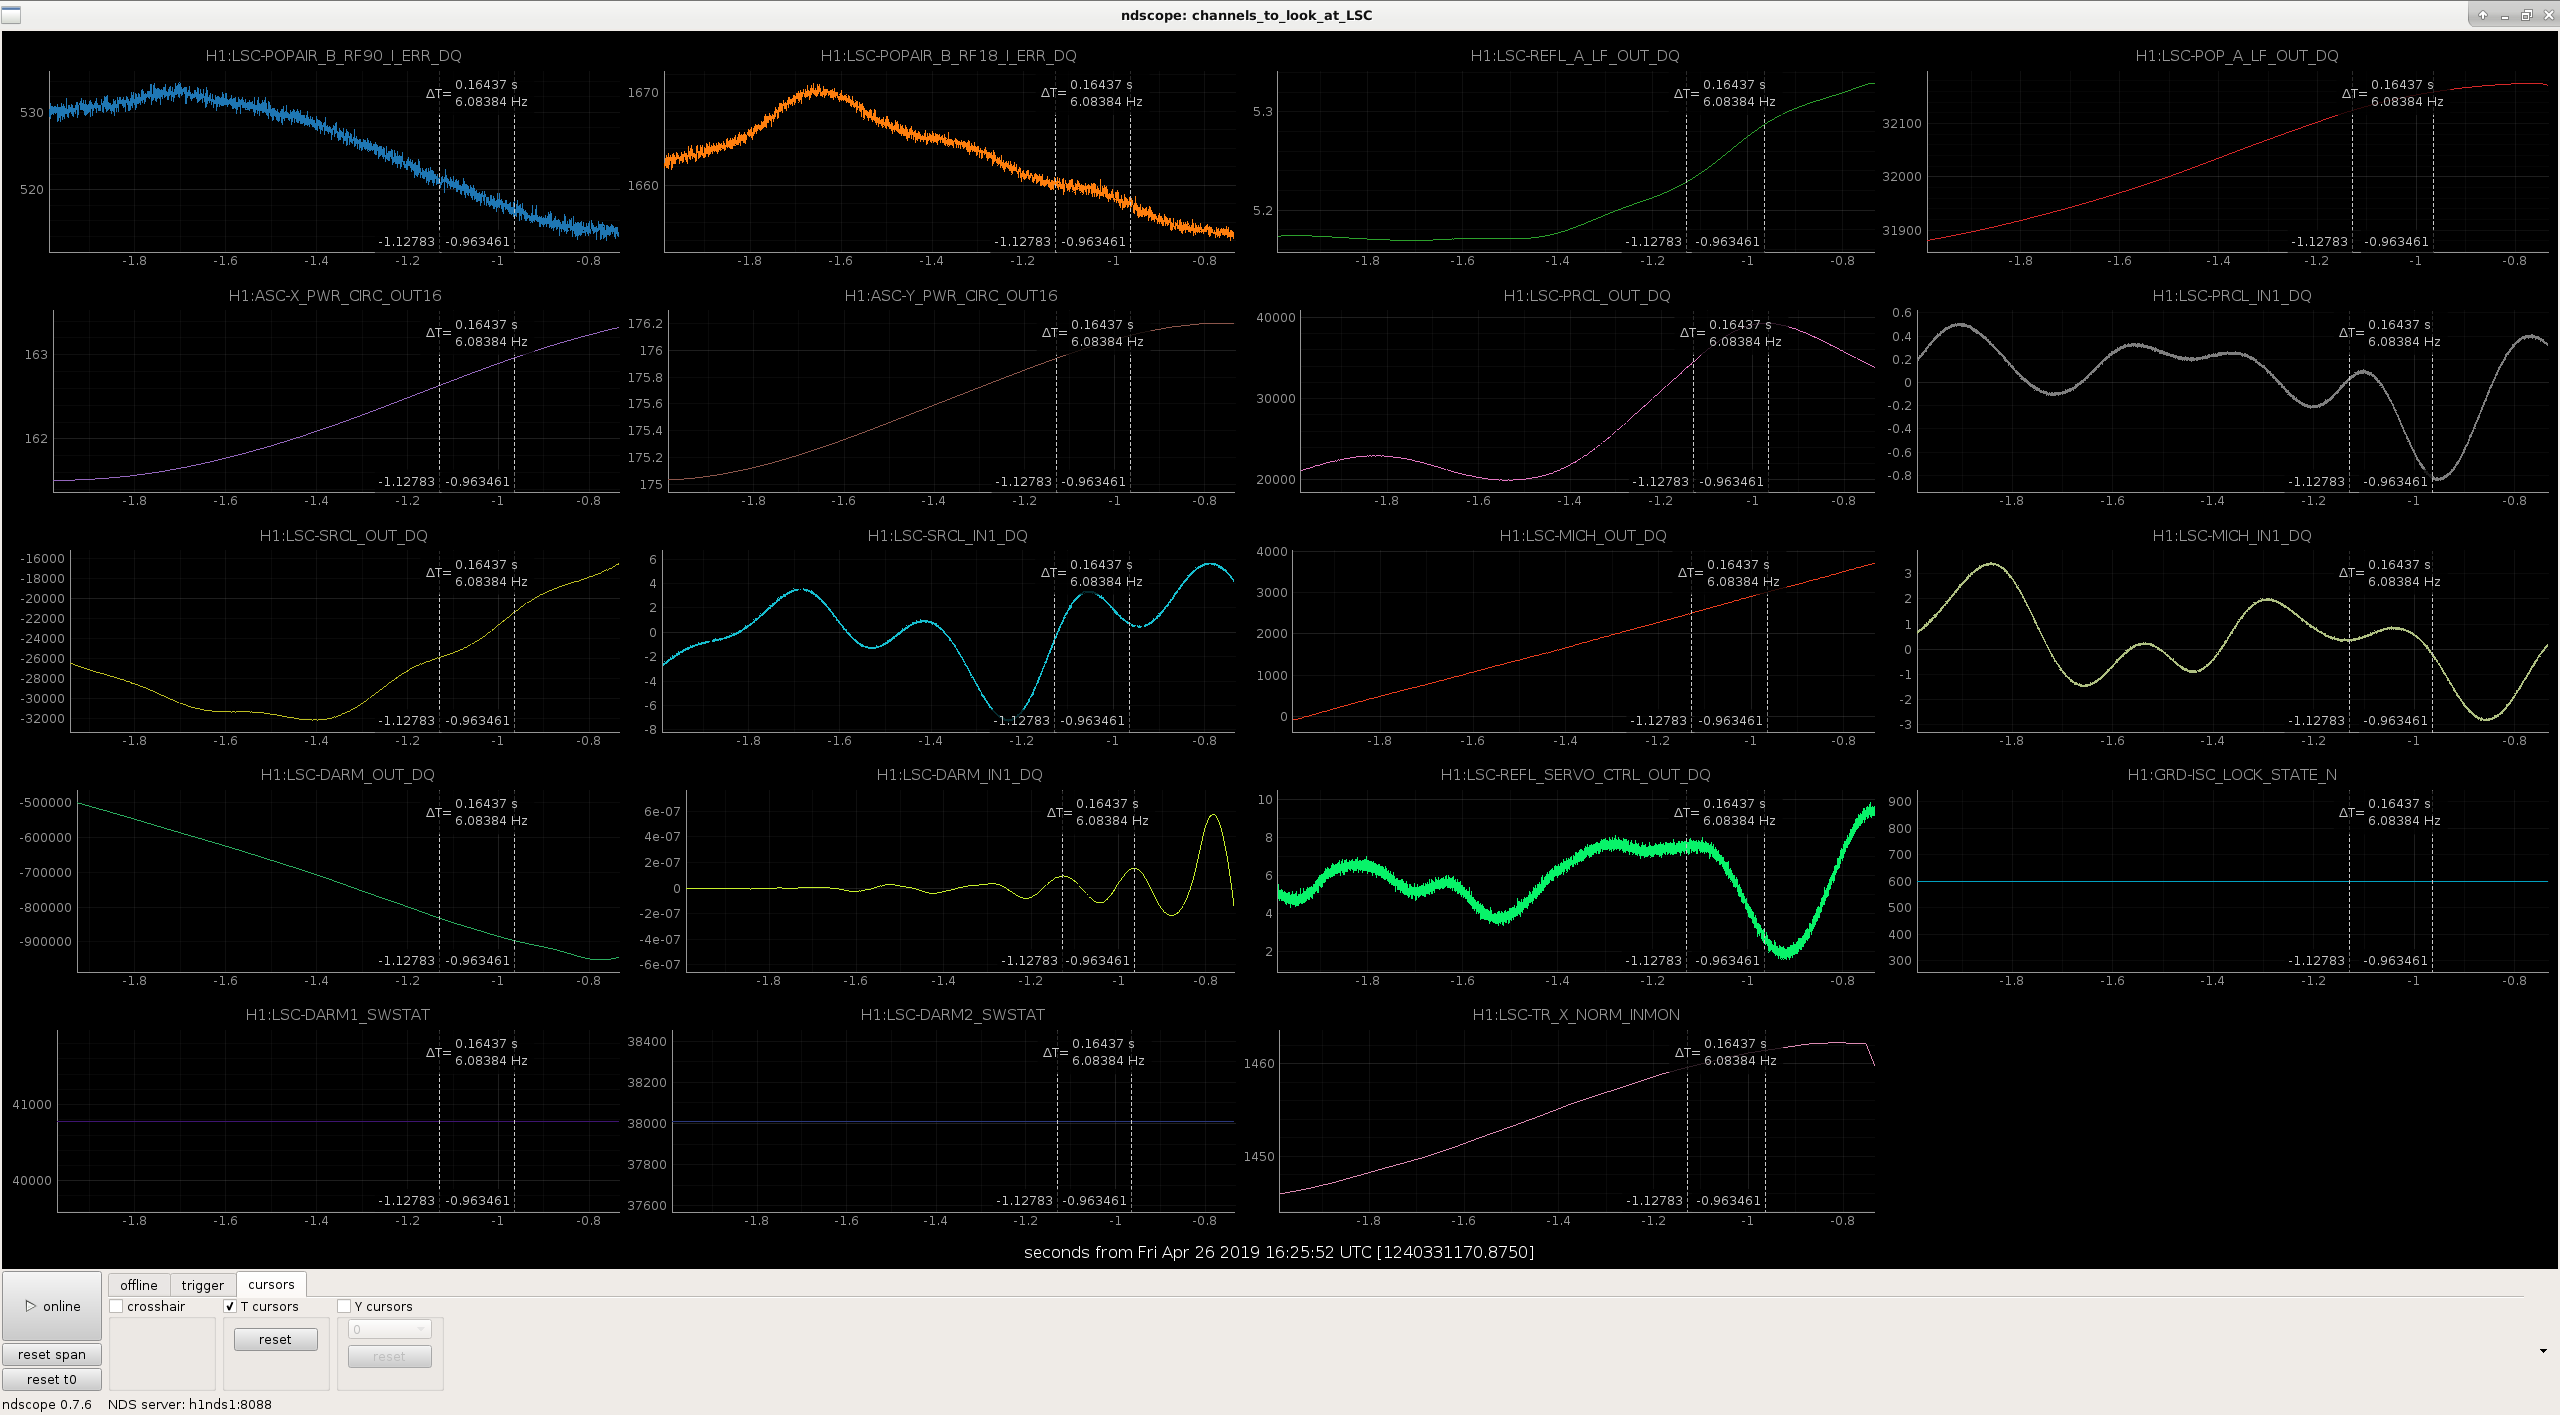Click the H1:LSC-PRCL_IN1_DQ title
2560x1415 pixels.
(x=2232, y=296)
